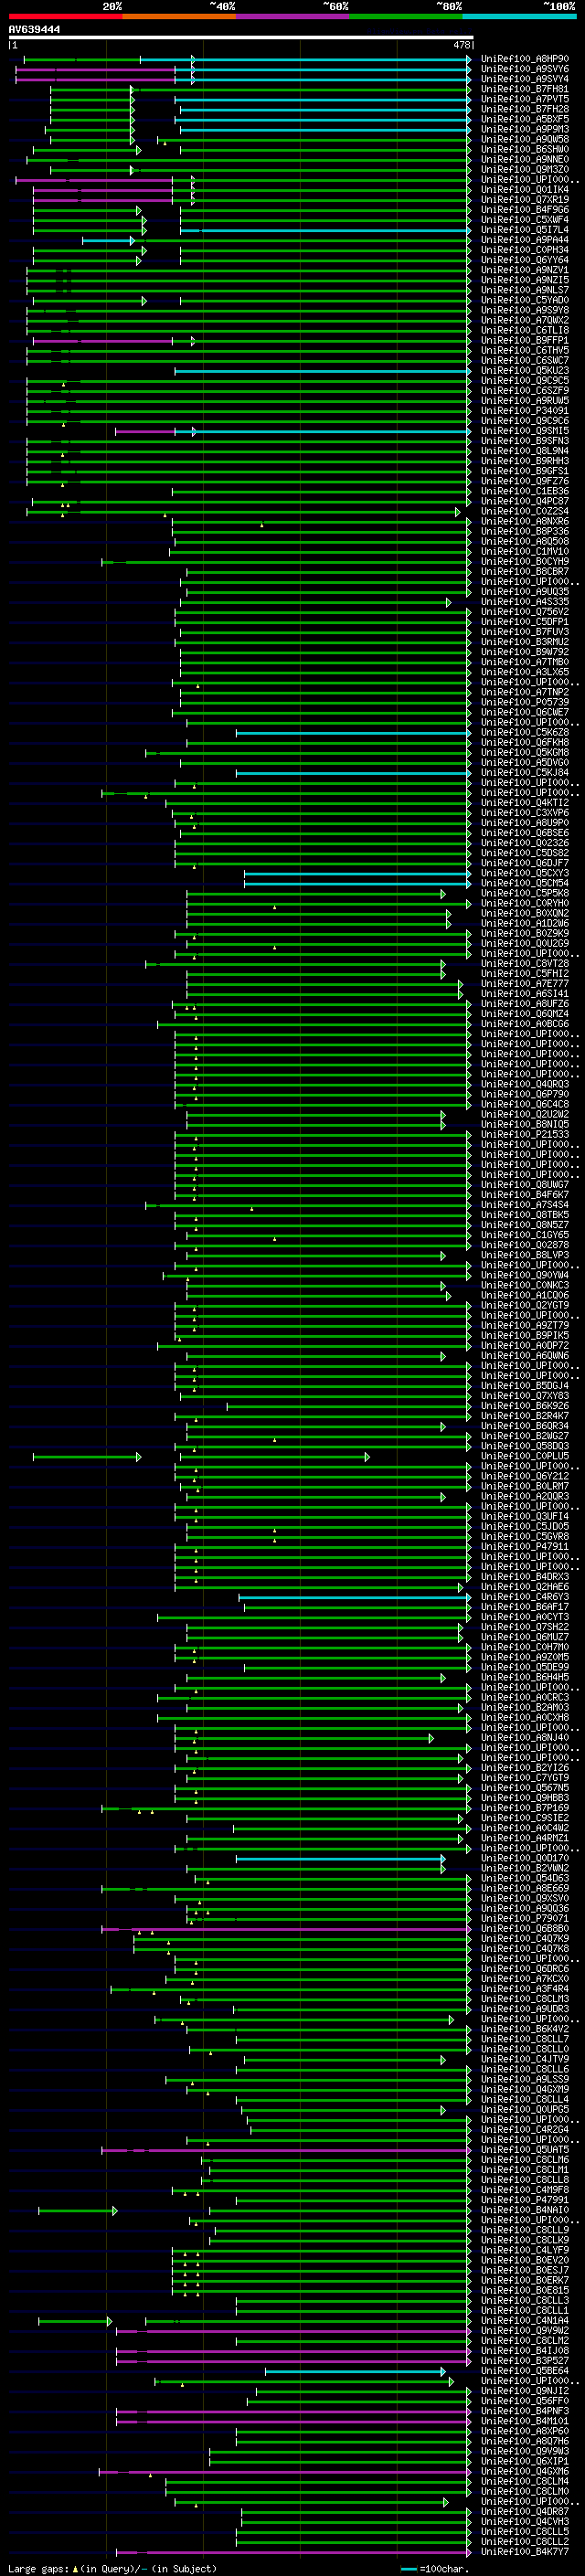Select the UniRef100_Q9SMI5 label
The height and width of the screenshot is (2576, 585).
524,431
